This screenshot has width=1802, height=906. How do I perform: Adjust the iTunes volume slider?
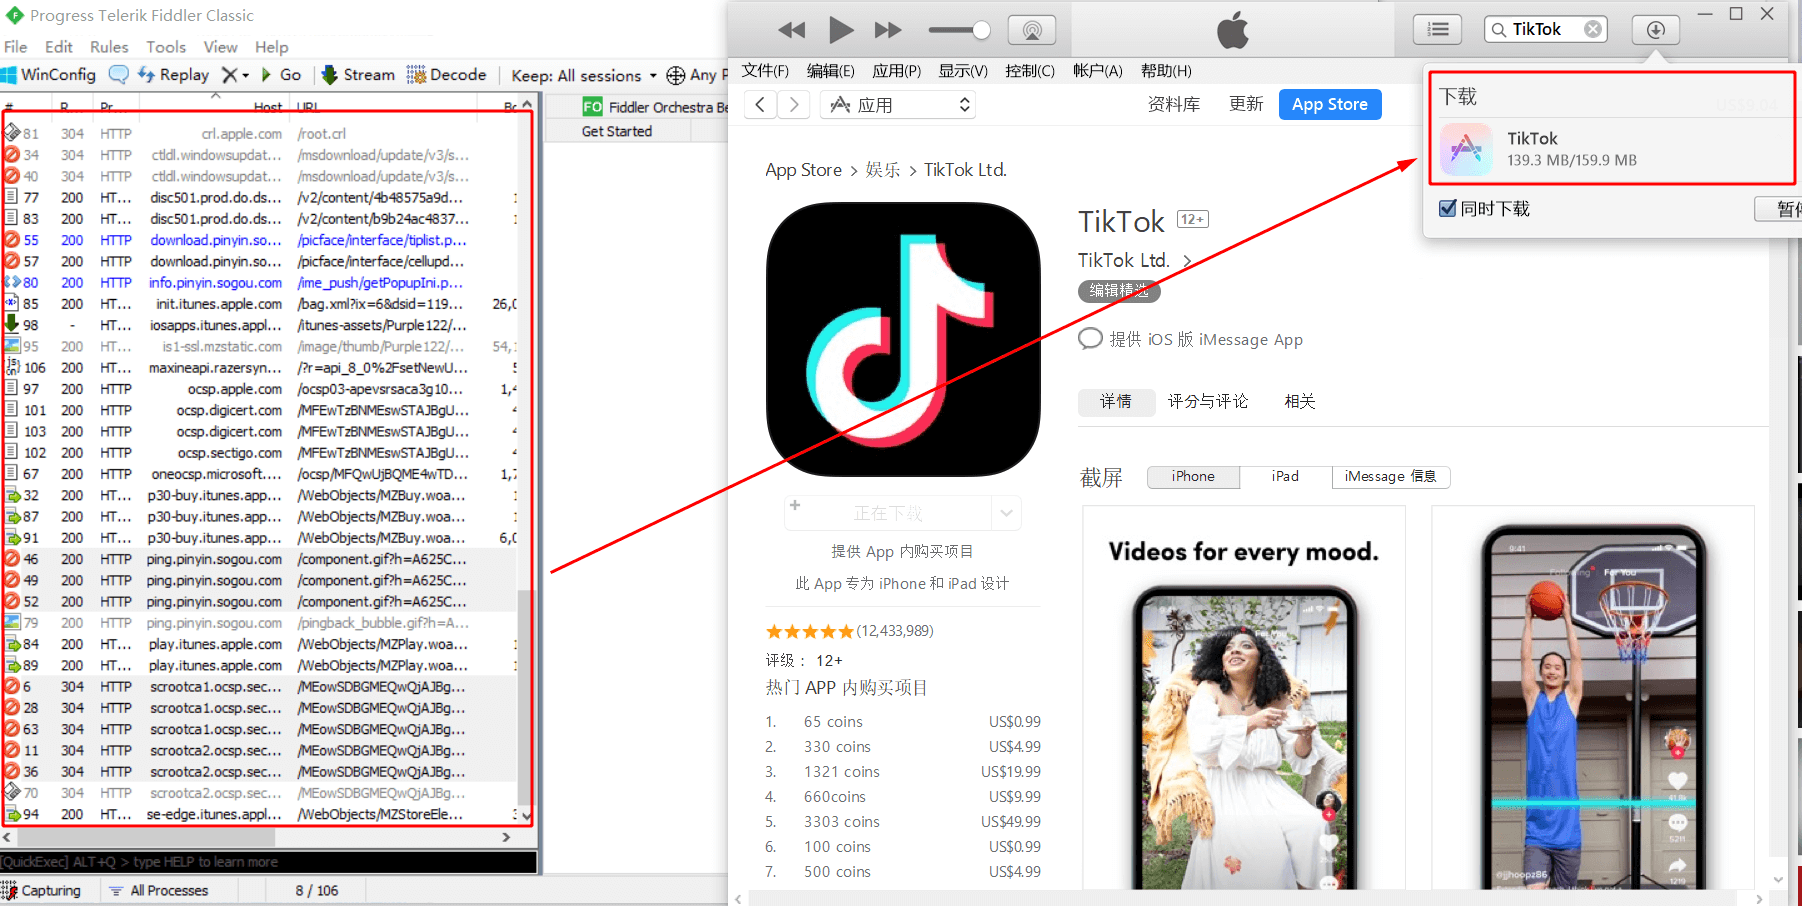959,30
